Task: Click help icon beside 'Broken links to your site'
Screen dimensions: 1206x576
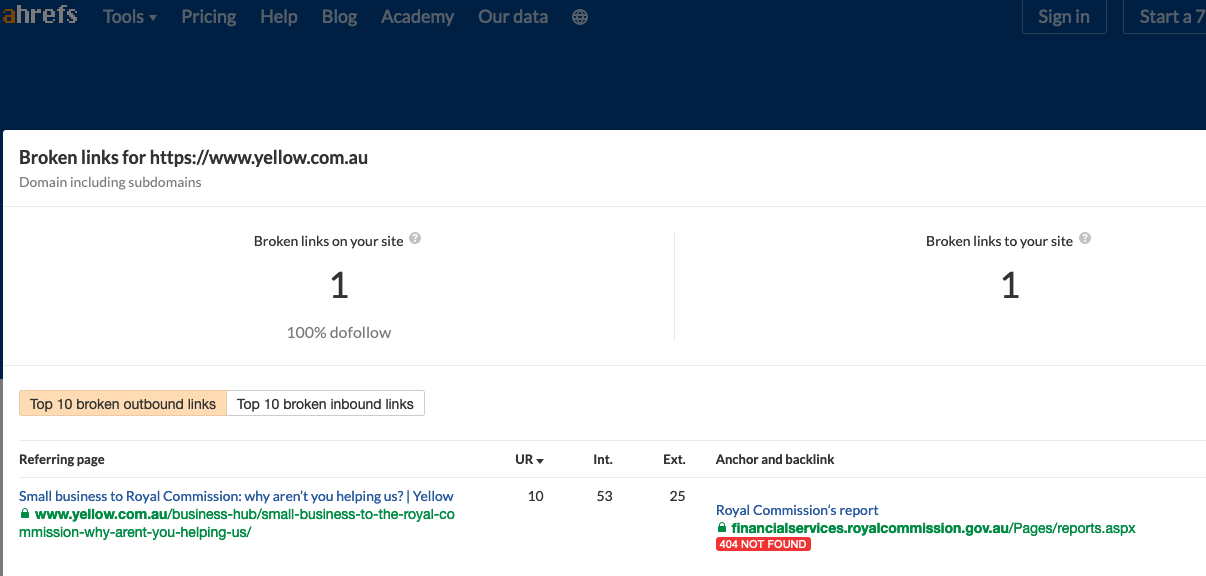Action: pyautogui.click(x=1085, y=239)
